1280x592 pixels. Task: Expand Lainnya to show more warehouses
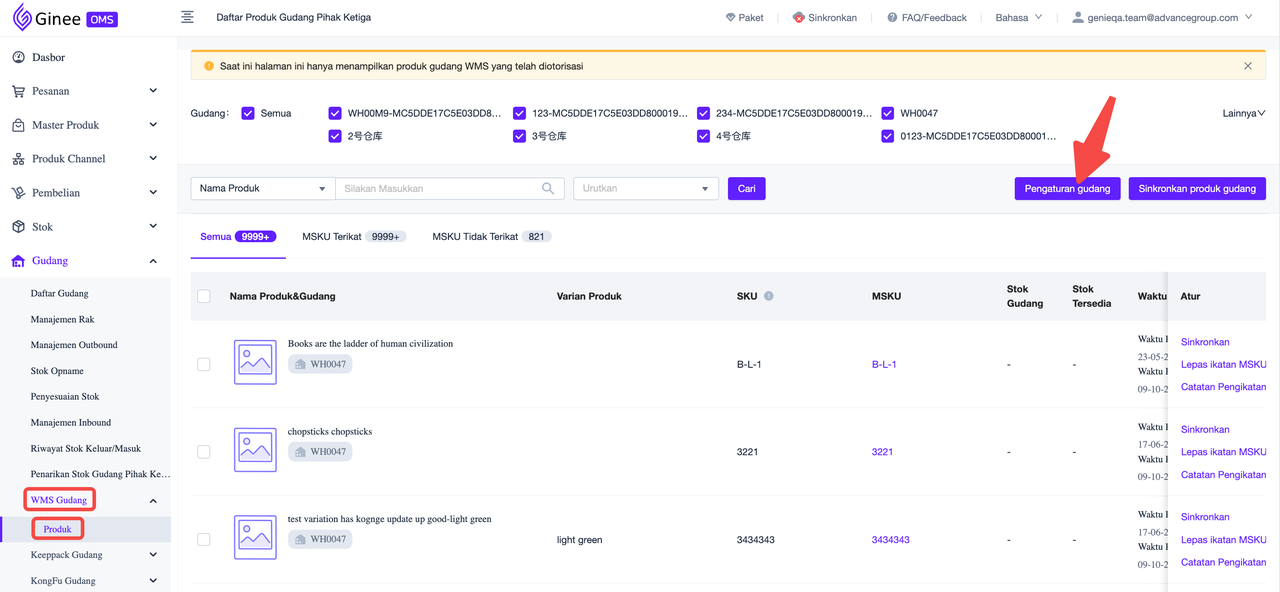point(1243,113)
